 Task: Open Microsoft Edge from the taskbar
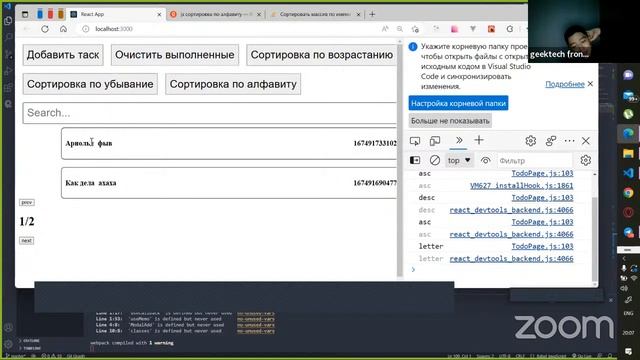coord(628,133)
